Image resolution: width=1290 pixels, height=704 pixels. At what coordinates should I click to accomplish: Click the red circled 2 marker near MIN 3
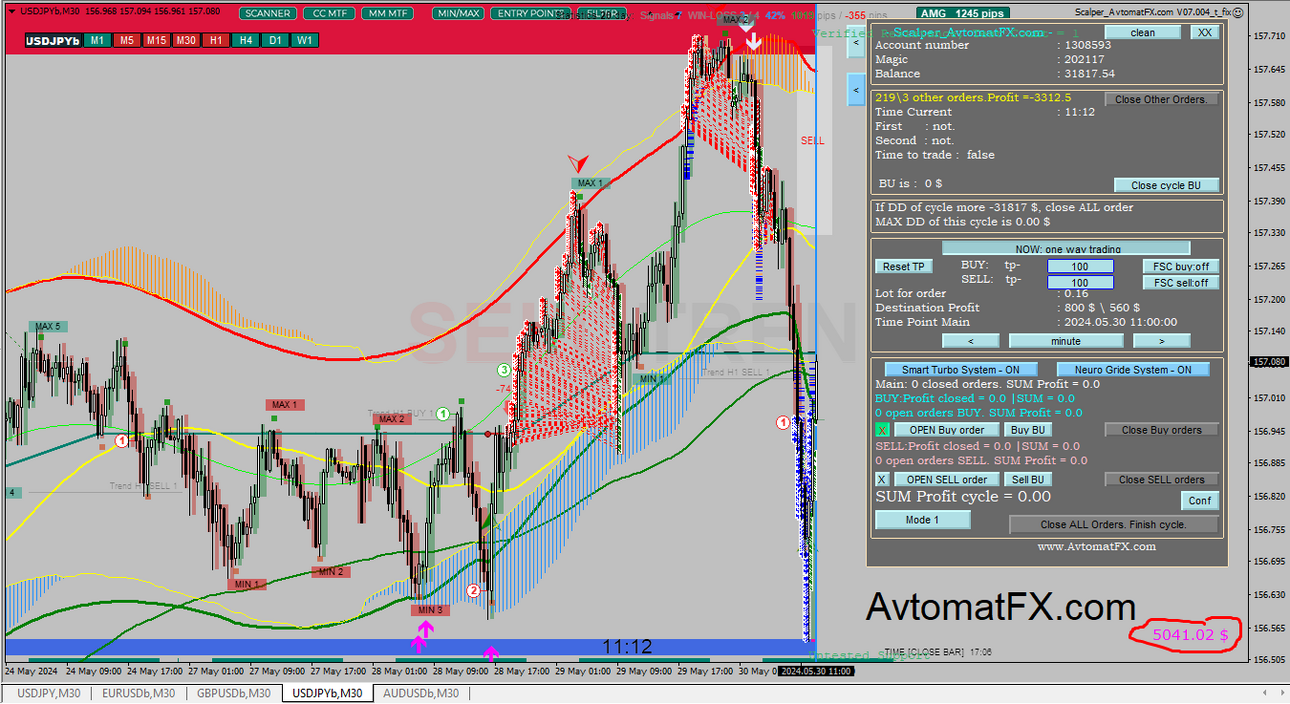coord(475,591)
